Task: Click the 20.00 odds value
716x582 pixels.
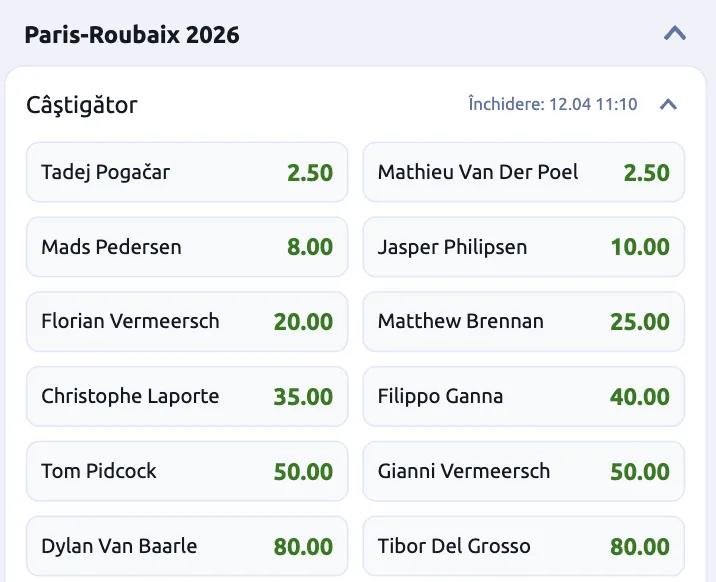Action: click(303, 322)
